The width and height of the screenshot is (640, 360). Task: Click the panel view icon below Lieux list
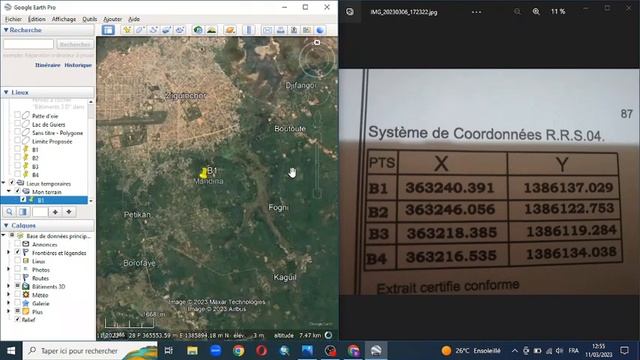23,212
